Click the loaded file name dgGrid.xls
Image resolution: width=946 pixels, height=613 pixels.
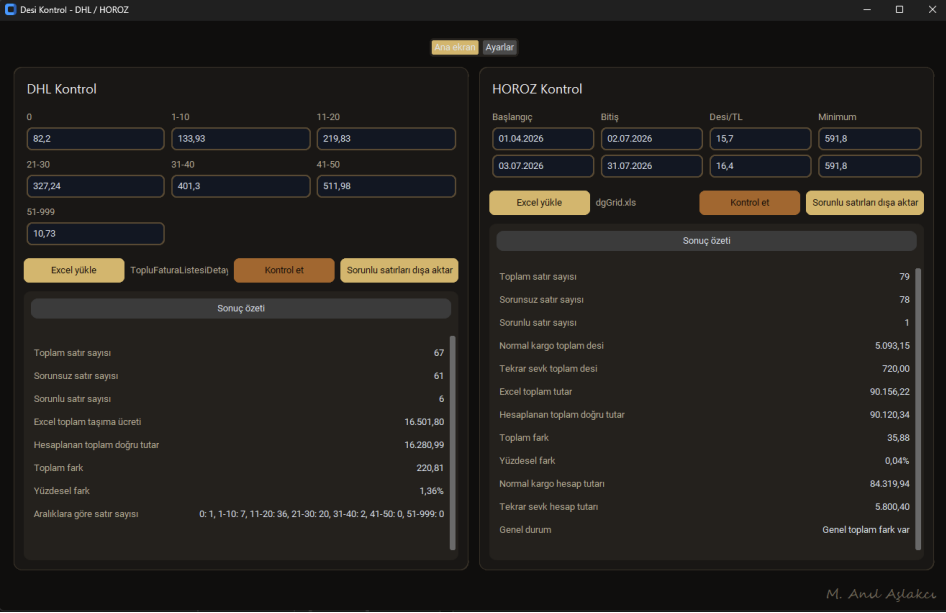[x=616, y=203]
